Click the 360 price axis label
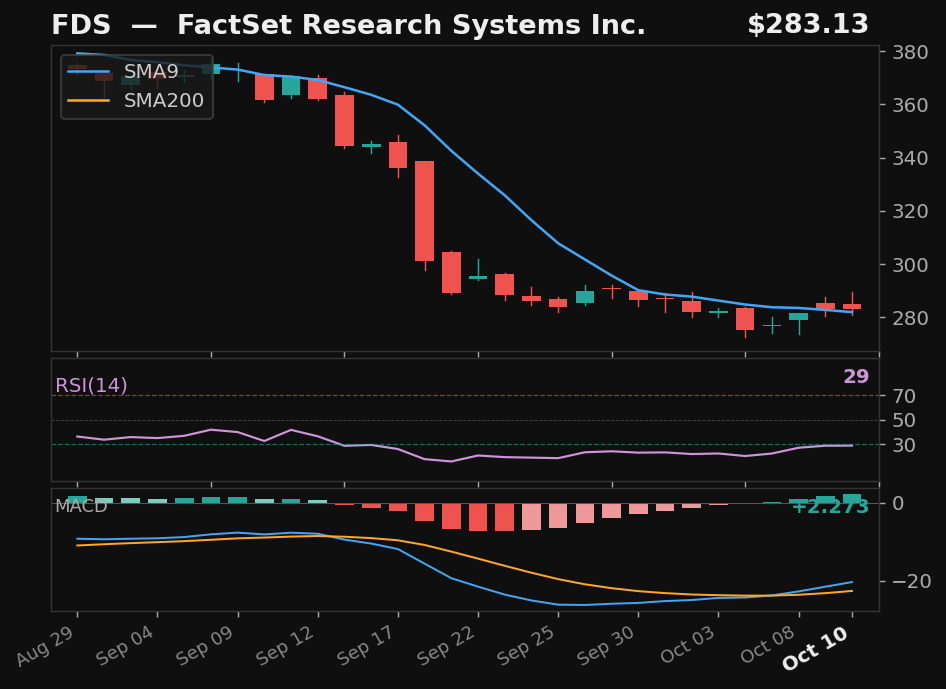The image size is (946, 689). (910, 105)
